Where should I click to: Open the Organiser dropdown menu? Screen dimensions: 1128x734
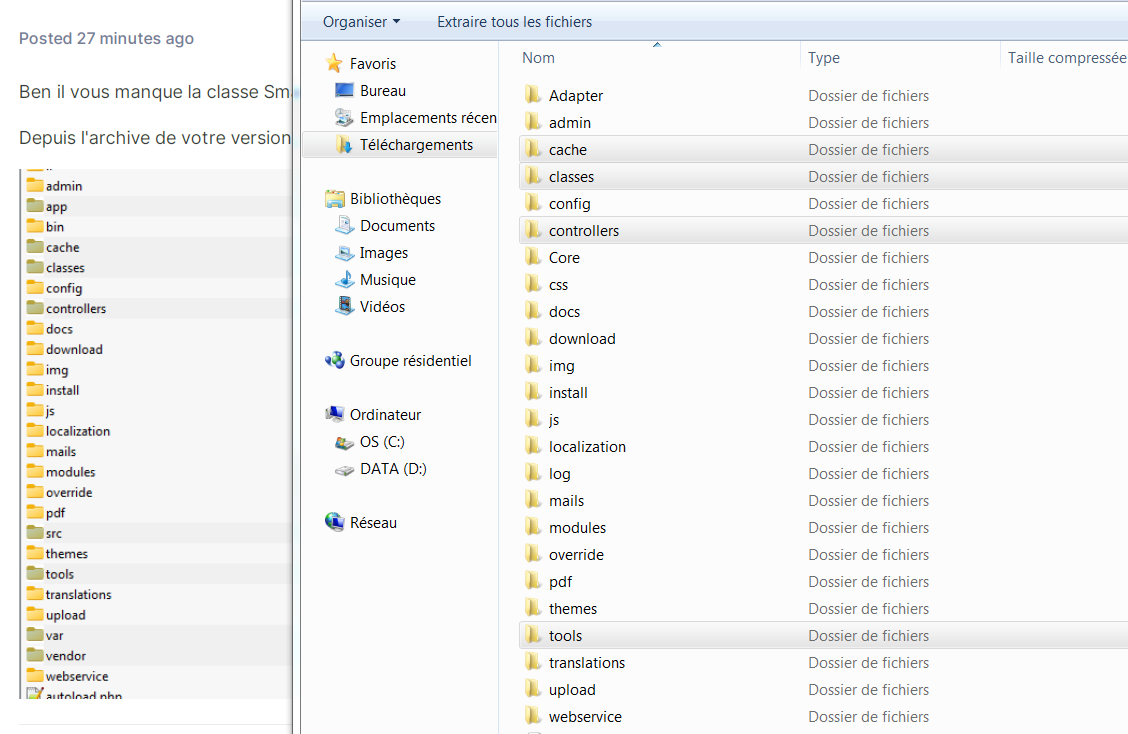361,22
